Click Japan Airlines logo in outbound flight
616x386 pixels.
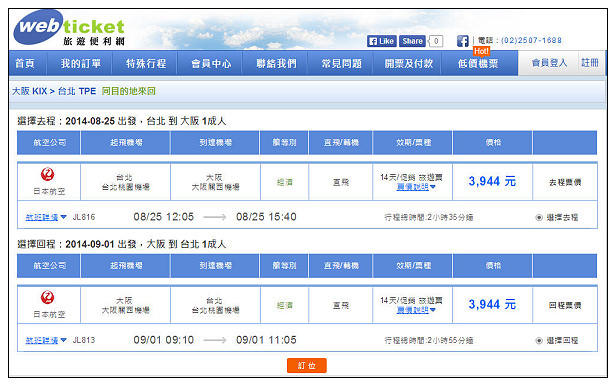coord(48,174)
